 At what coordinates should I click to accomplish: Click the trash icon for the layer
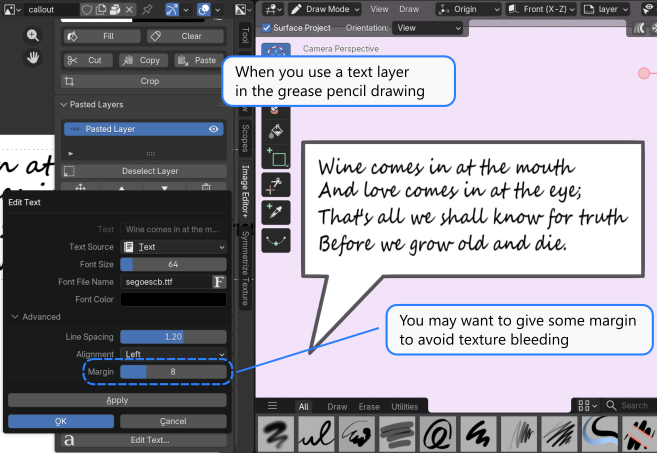point(206,187)
